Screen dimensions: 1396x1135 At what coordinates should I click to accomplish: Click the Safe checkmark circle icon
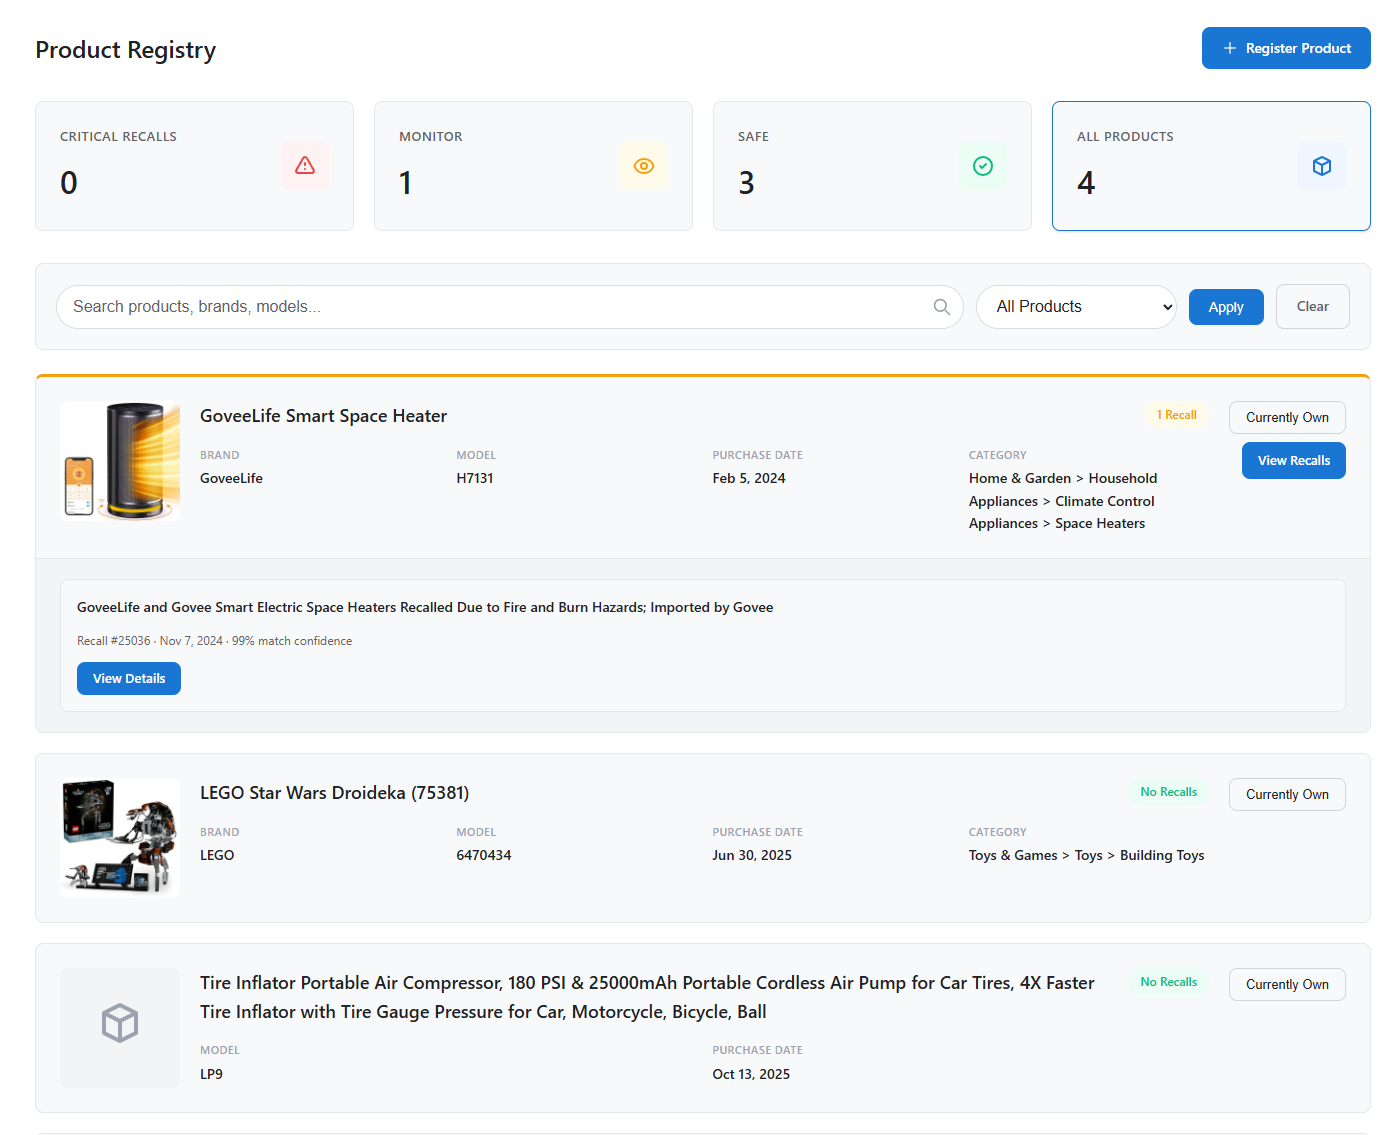983,166
